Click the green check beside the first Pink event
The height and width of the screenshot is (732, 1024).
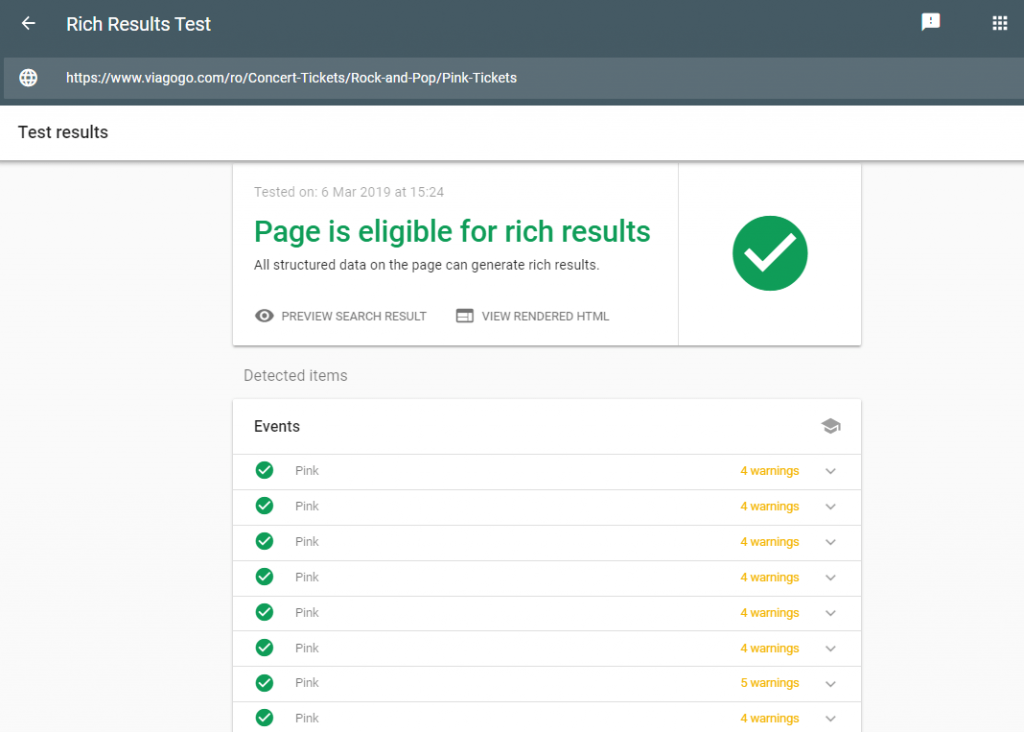(x=264, y=470)
